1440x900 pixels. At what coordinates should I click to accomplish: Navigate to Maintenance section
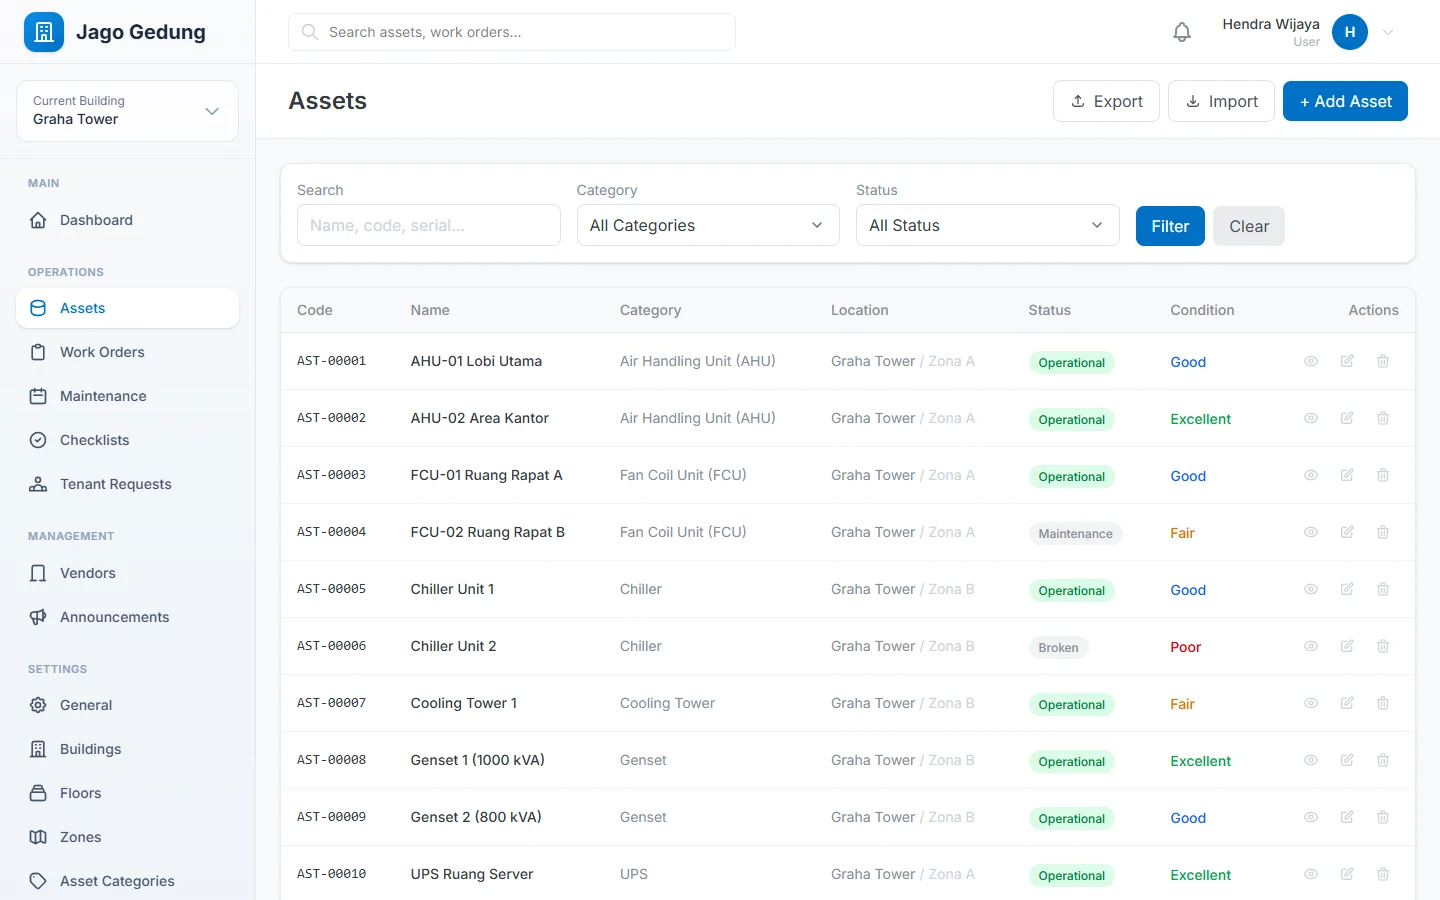(x=127, y=396)
